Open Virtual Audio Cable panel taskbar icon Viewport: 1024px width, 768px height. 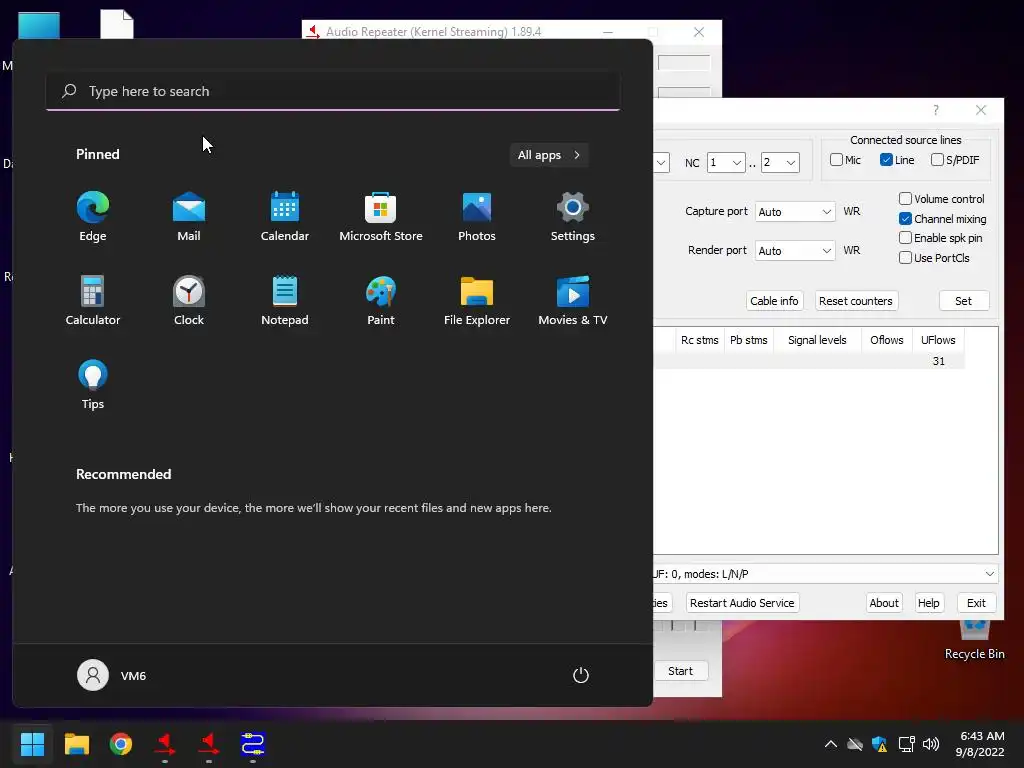253,744
